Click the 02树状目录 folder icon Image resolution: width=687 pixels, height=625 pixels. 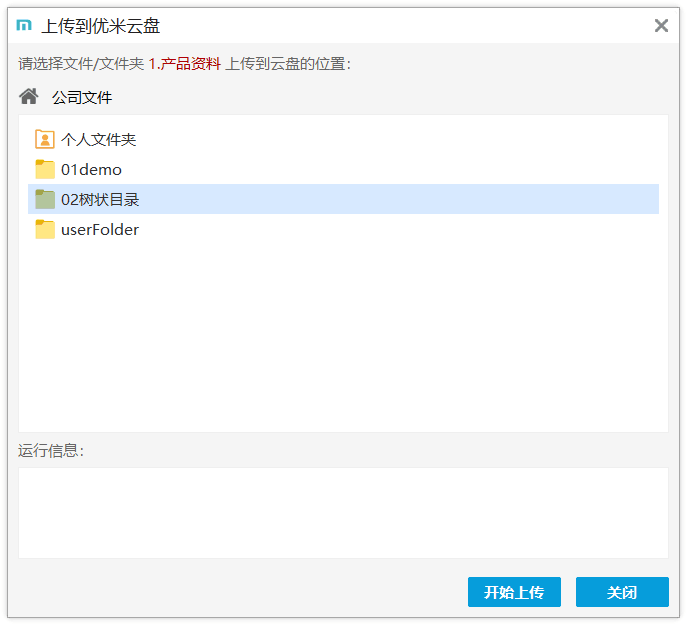(45, 199)
